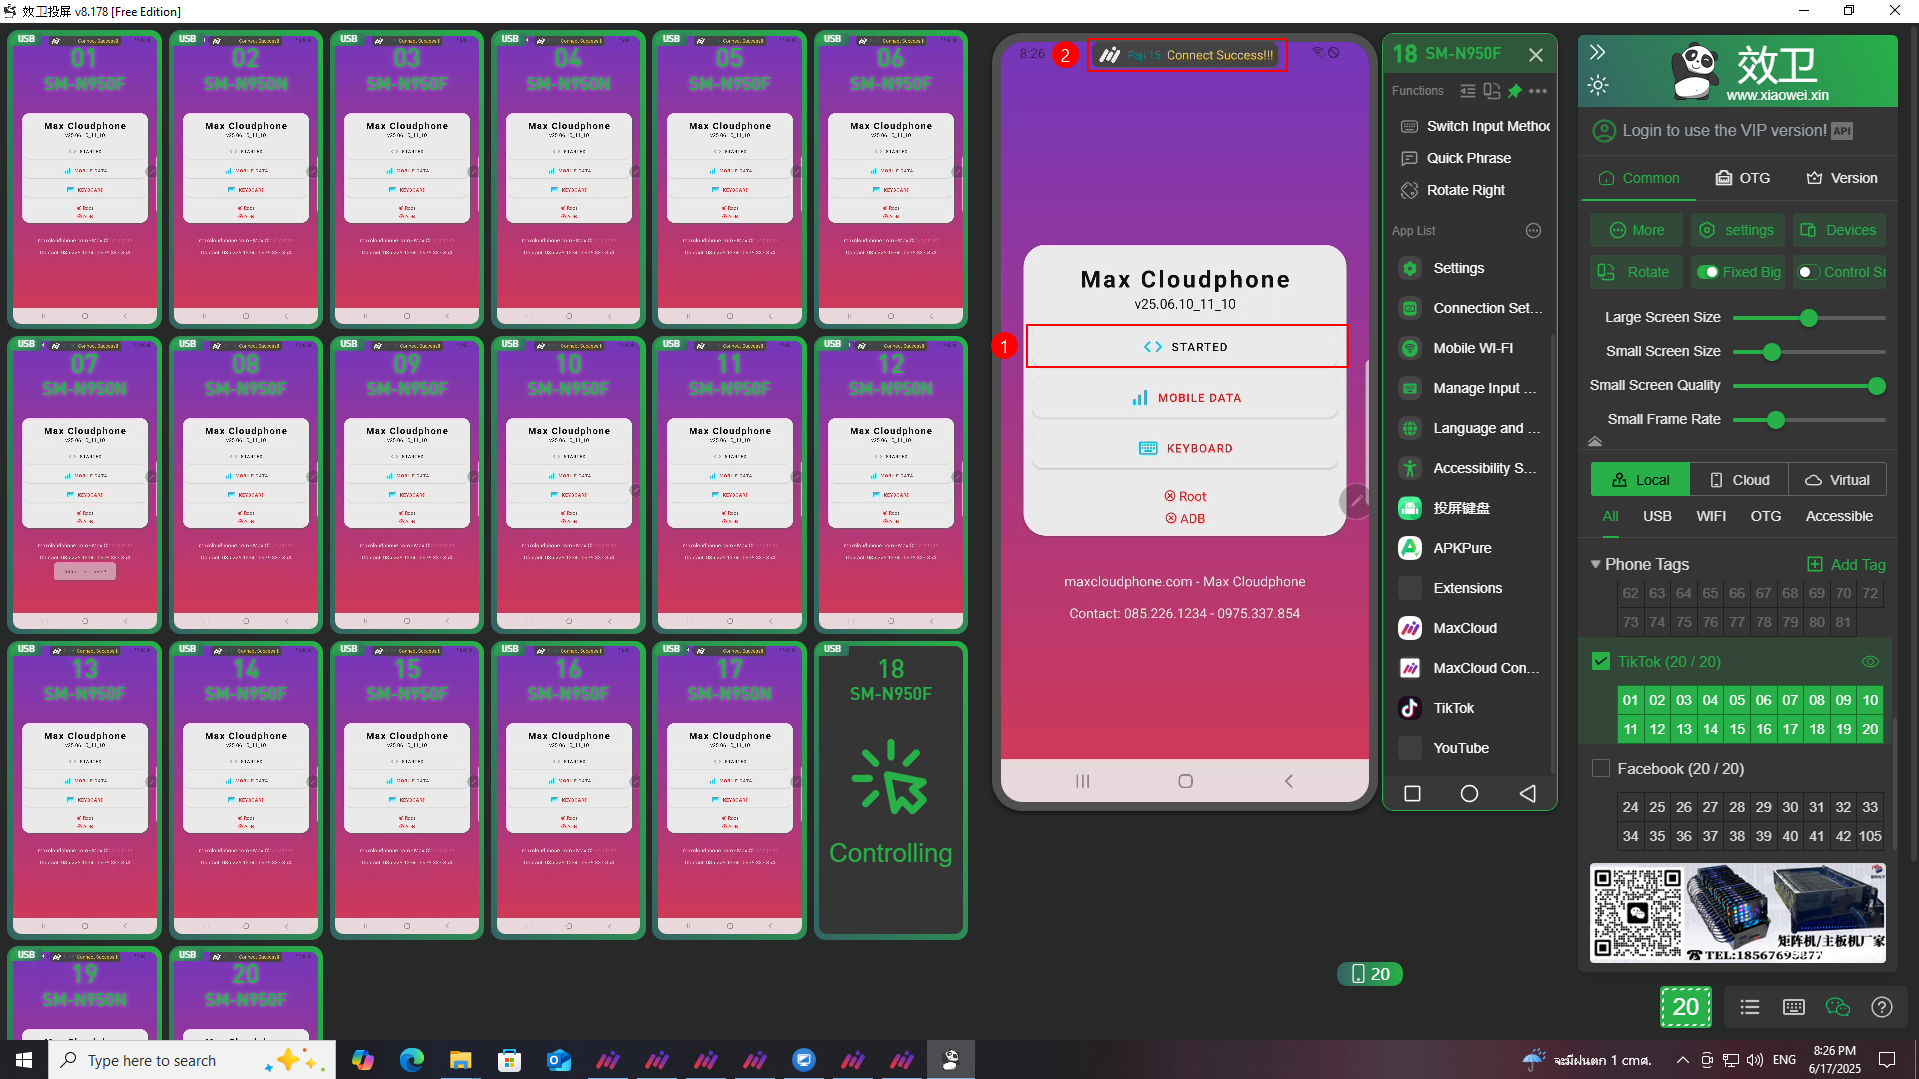Tap the Android home circle button
This screenshot has height=1079, width=1919.
pyautogui.click(x=1469, y=793)
